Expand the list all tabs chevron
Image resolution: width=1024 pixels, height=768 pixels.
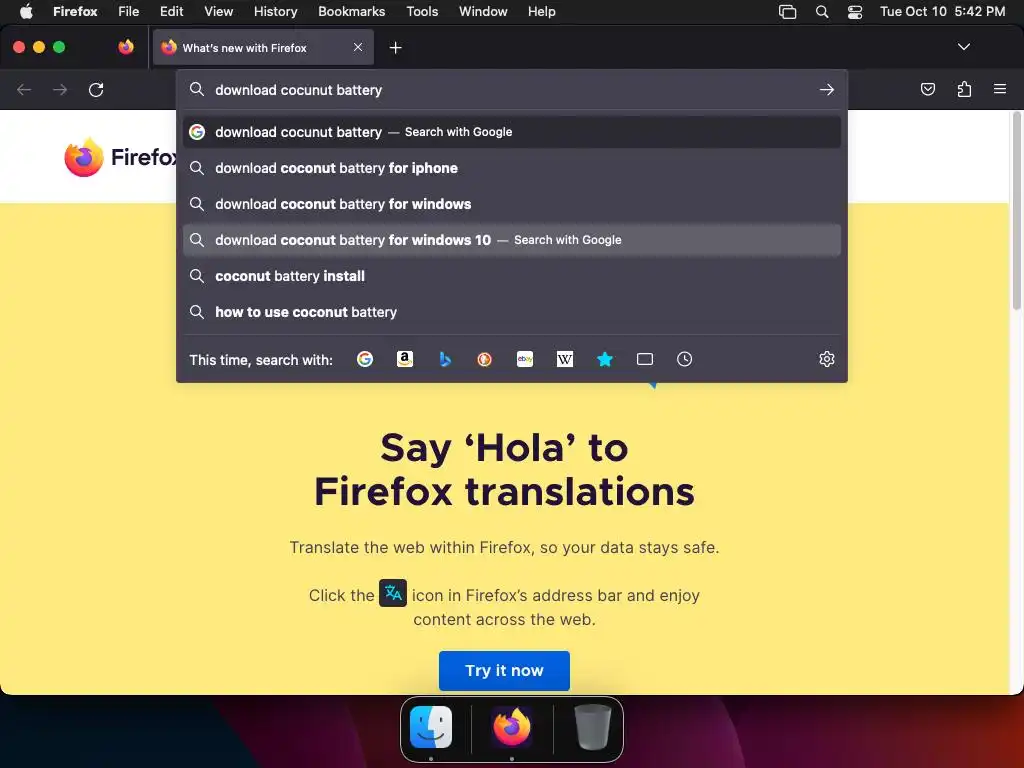click(964, 47)
